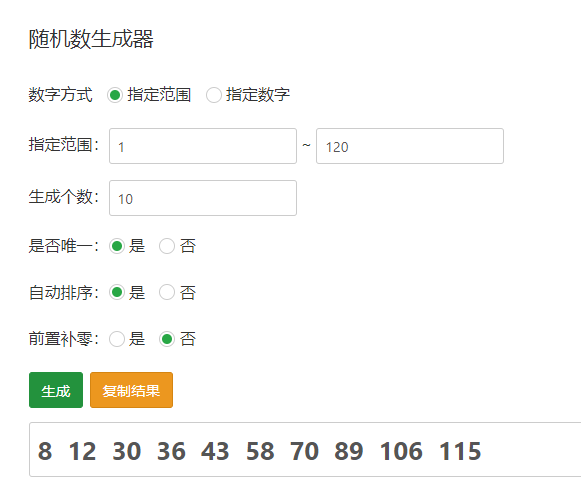Select the 指定数字 radio option
This screenshot has width=581, height=477.
(214, 95)
